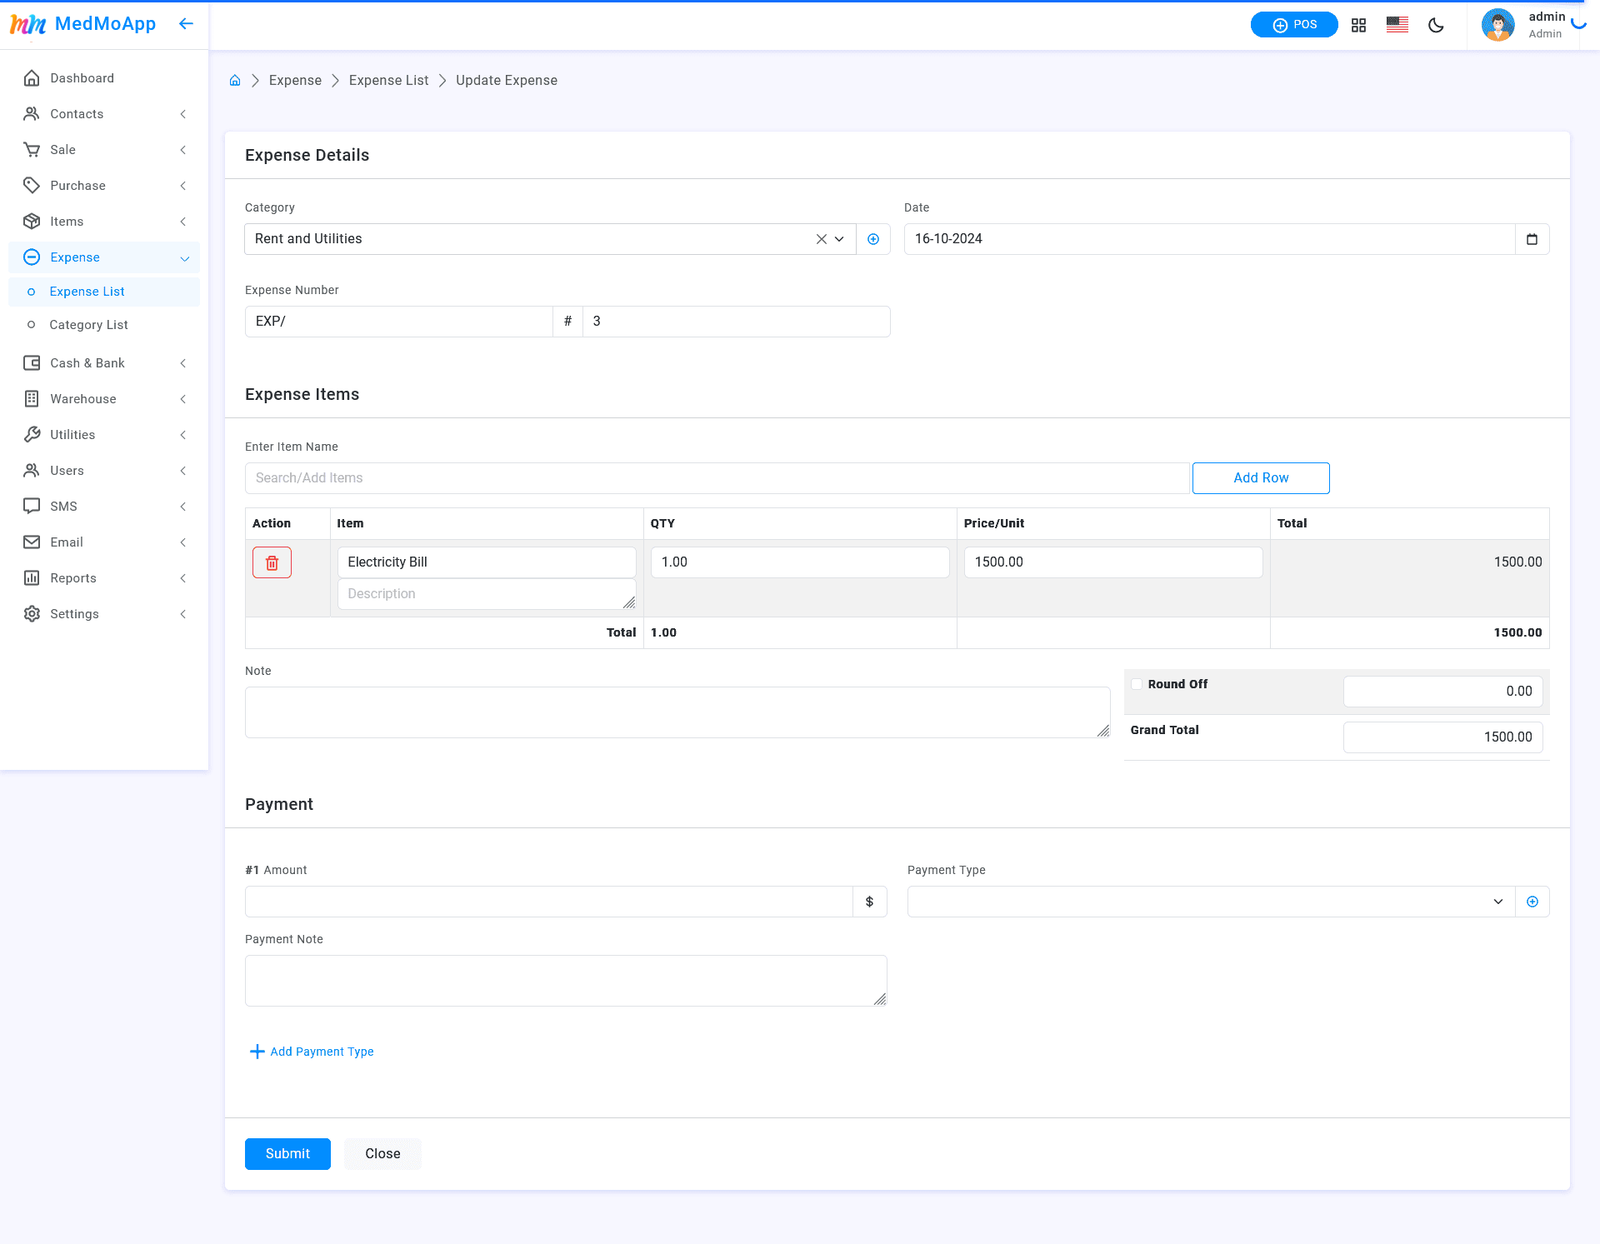Expand the Warehouse sidebar menu
This screenshot has height=1244, width=1600.
104,399
